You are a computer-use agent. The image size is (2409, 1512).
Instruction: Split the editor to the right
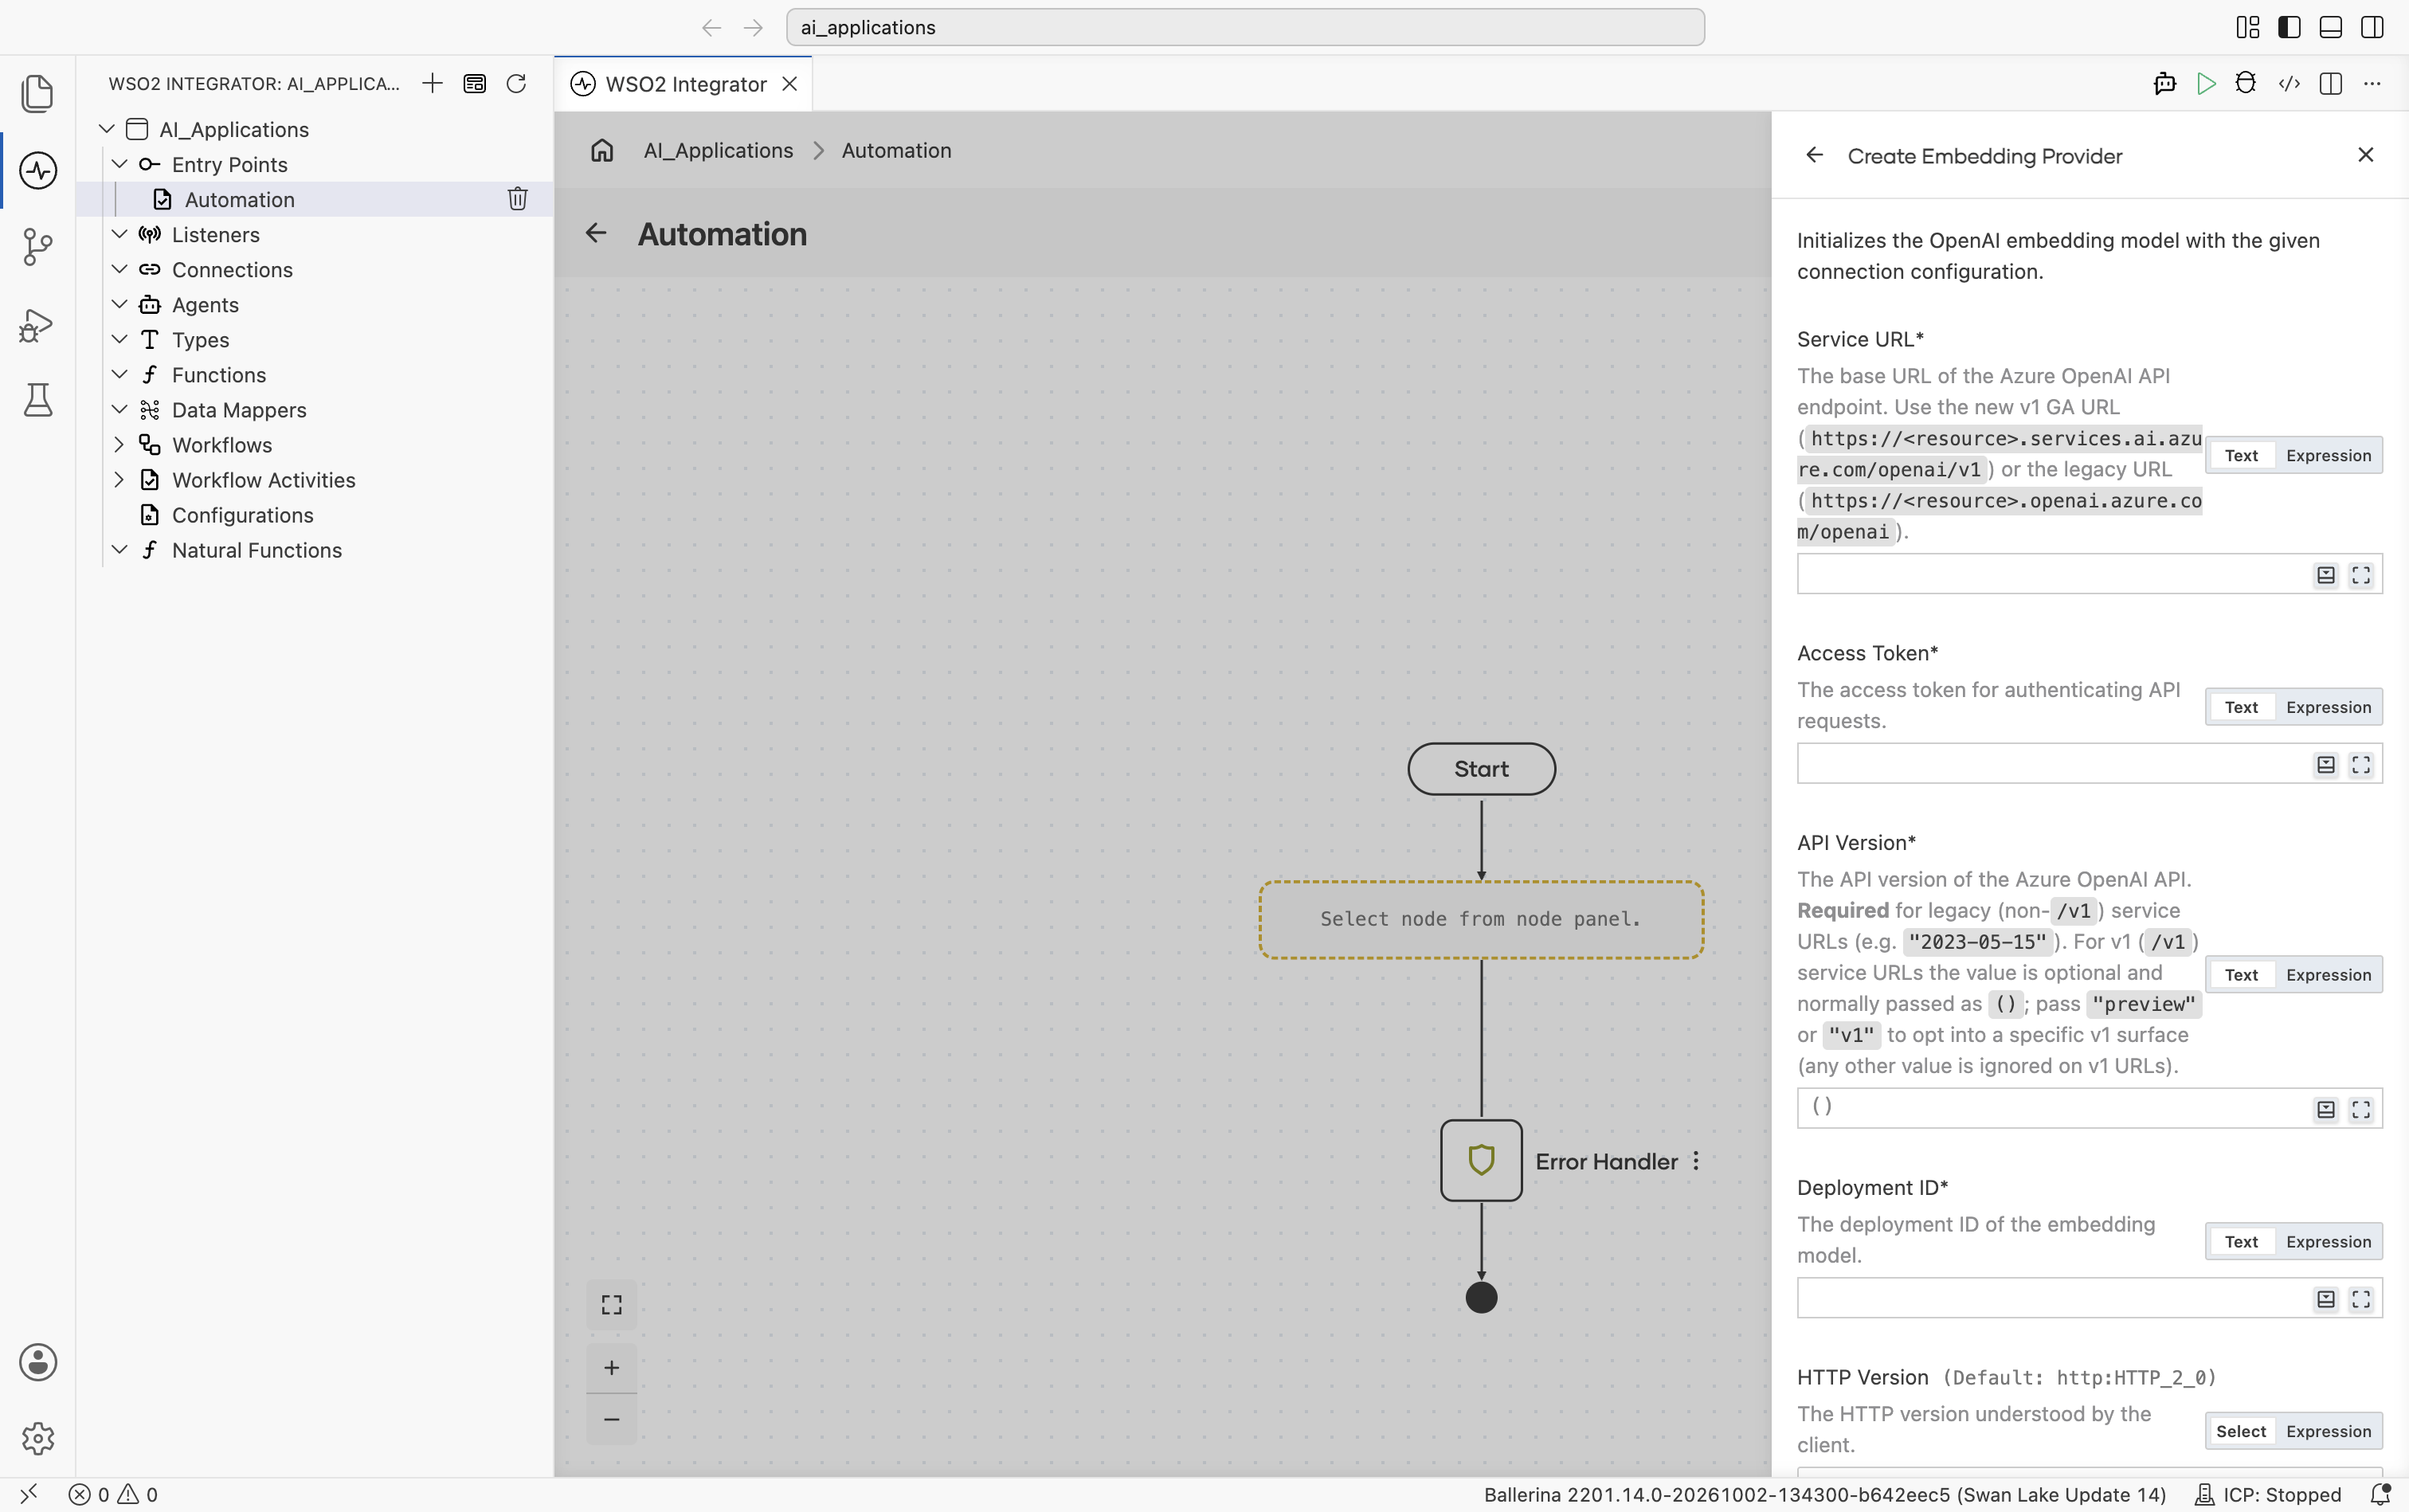point(2330,83)
